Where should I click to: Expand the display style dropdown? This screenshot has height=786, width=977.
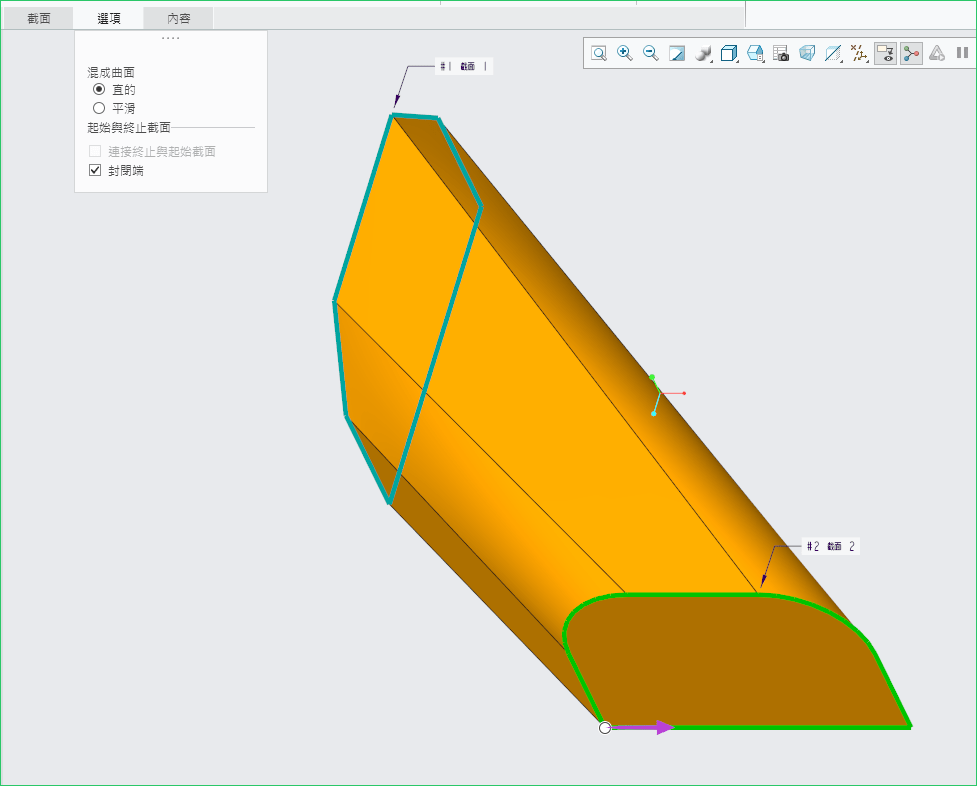(x=705, y=53)
